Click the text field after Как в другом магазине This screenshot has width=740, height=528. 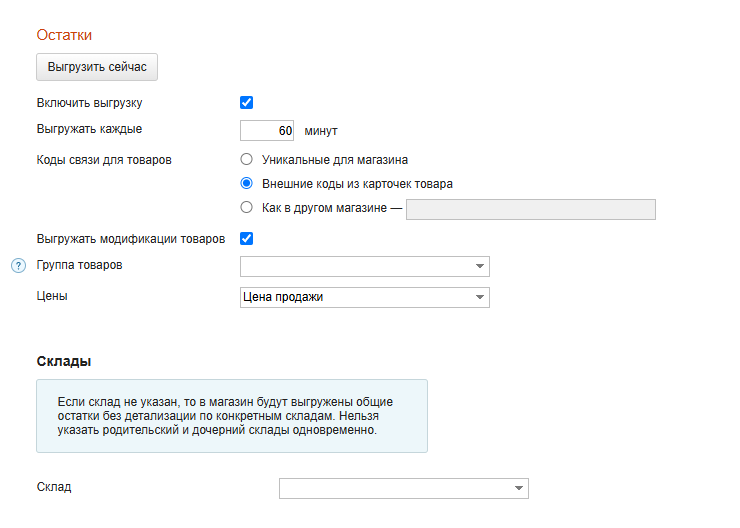pyautogui.click(x=530, y=209)
